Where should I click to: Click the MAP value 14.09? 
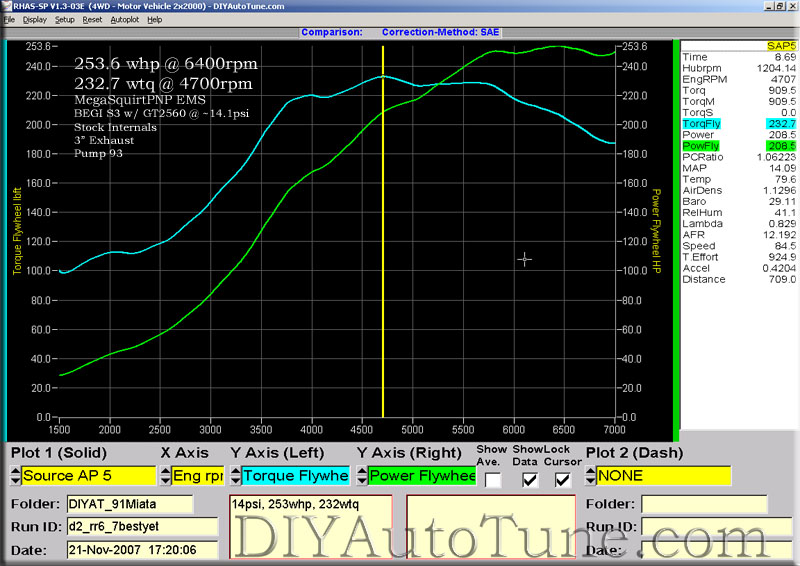[782, 168]
